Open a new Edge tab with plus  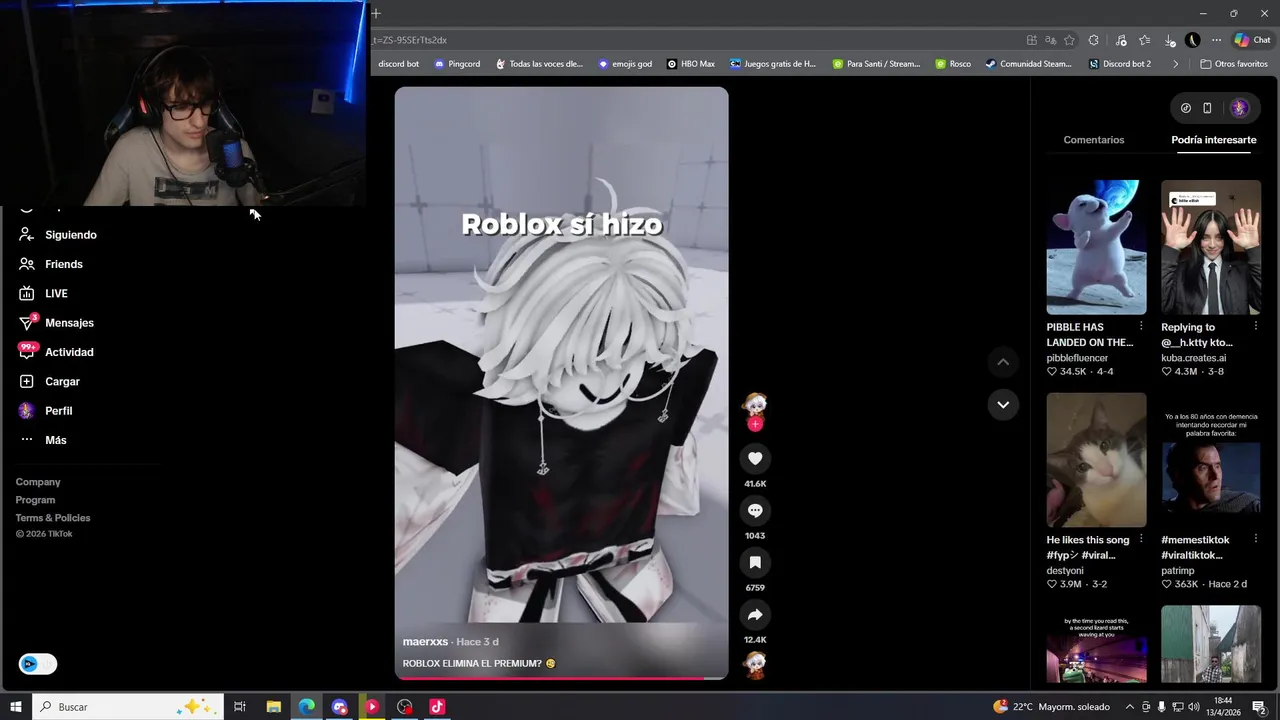[x=376, y=13]
